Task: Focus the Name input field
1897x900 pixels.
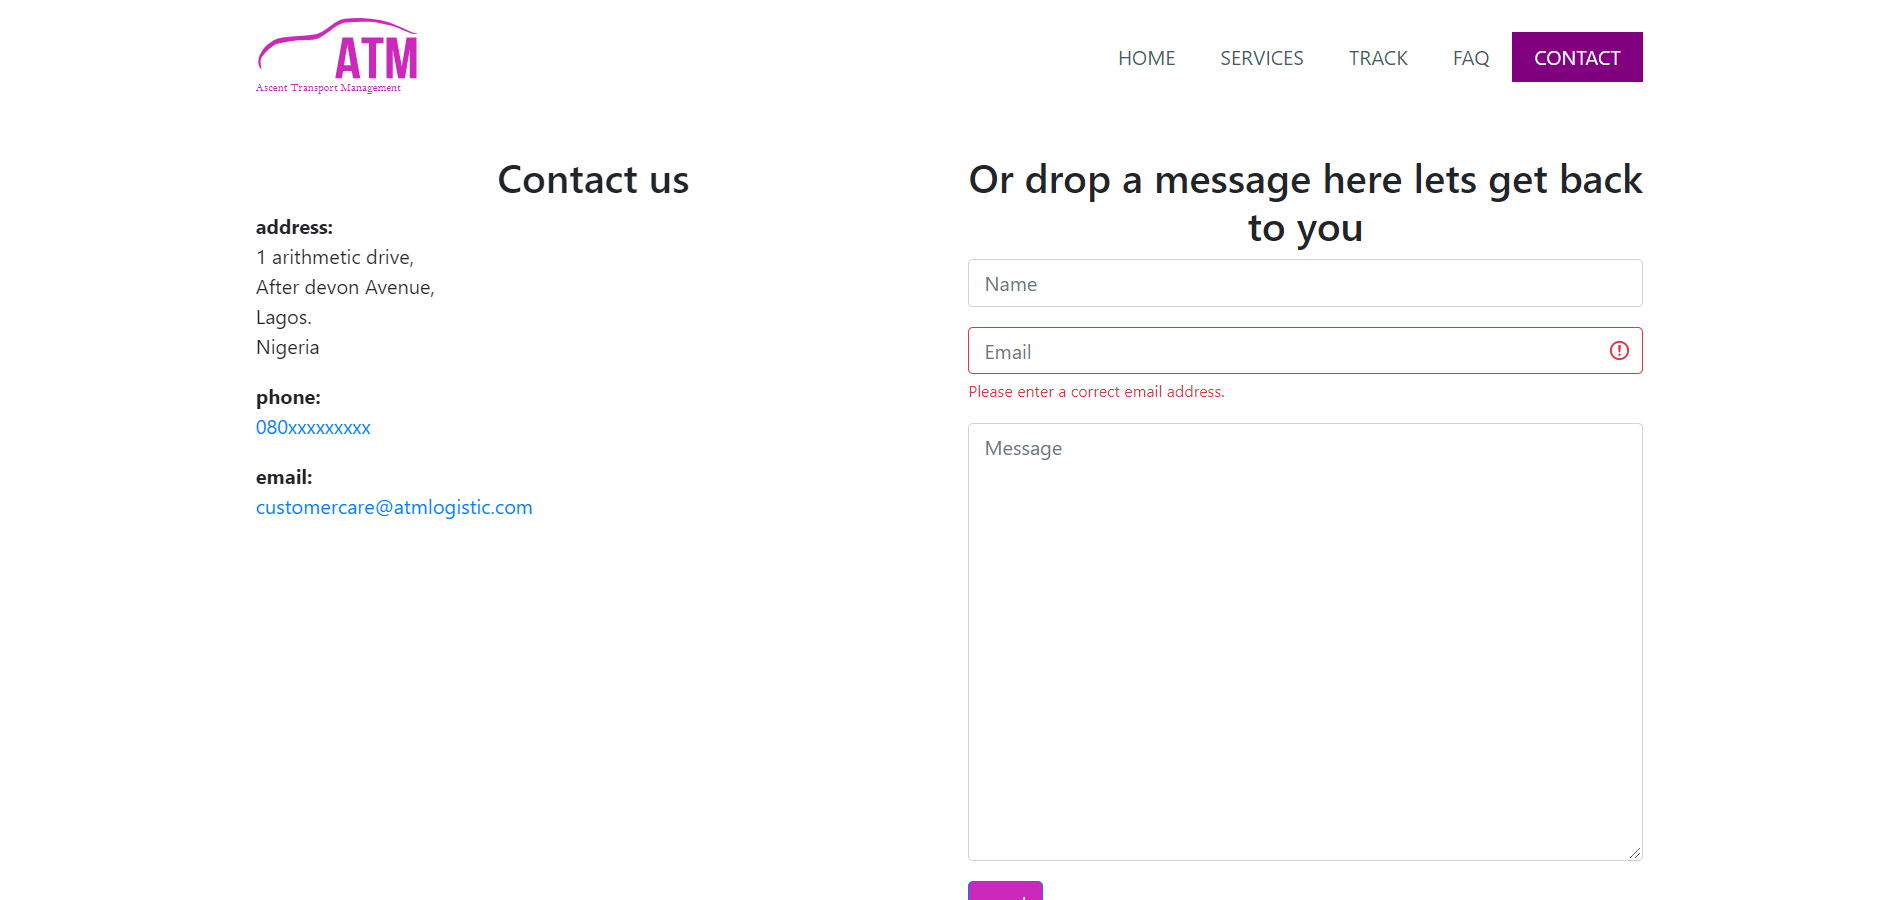Action: pyautogui.click(x=1304, y=284)
